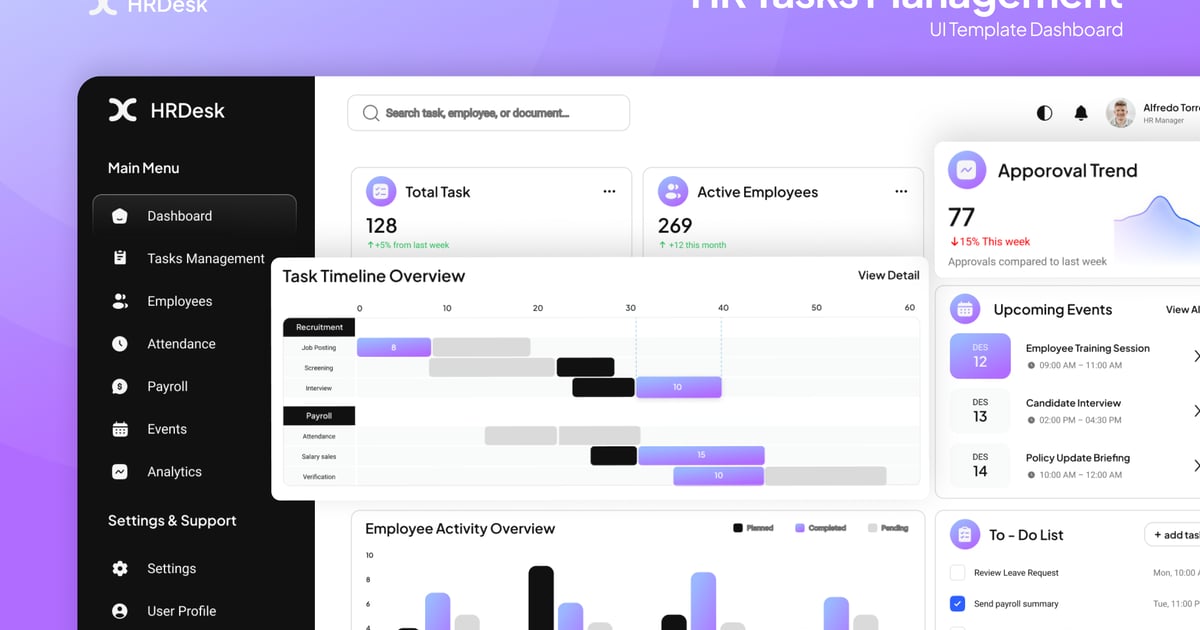Click the Salary sales bar labeled 15

coord(701,455)
